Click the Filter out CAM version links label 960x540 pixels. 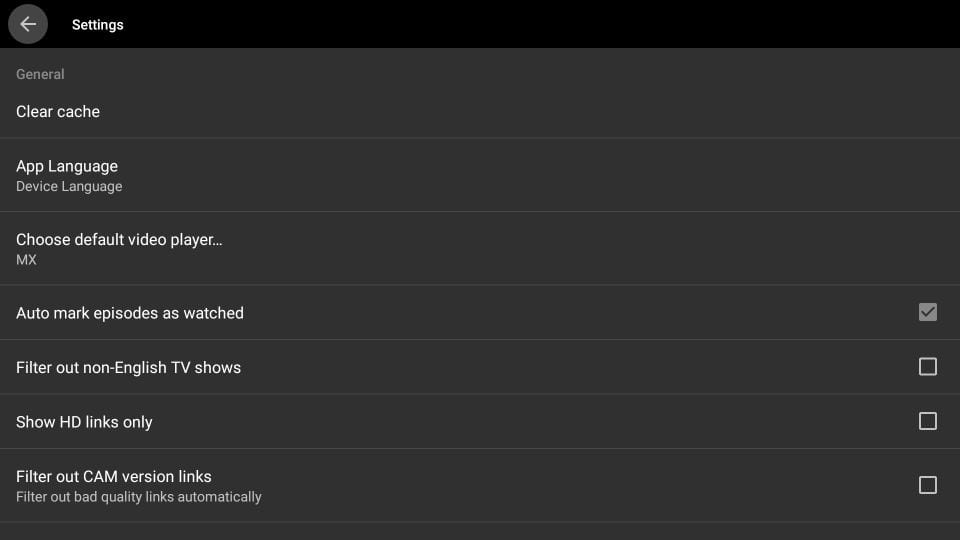pos(114,477)
